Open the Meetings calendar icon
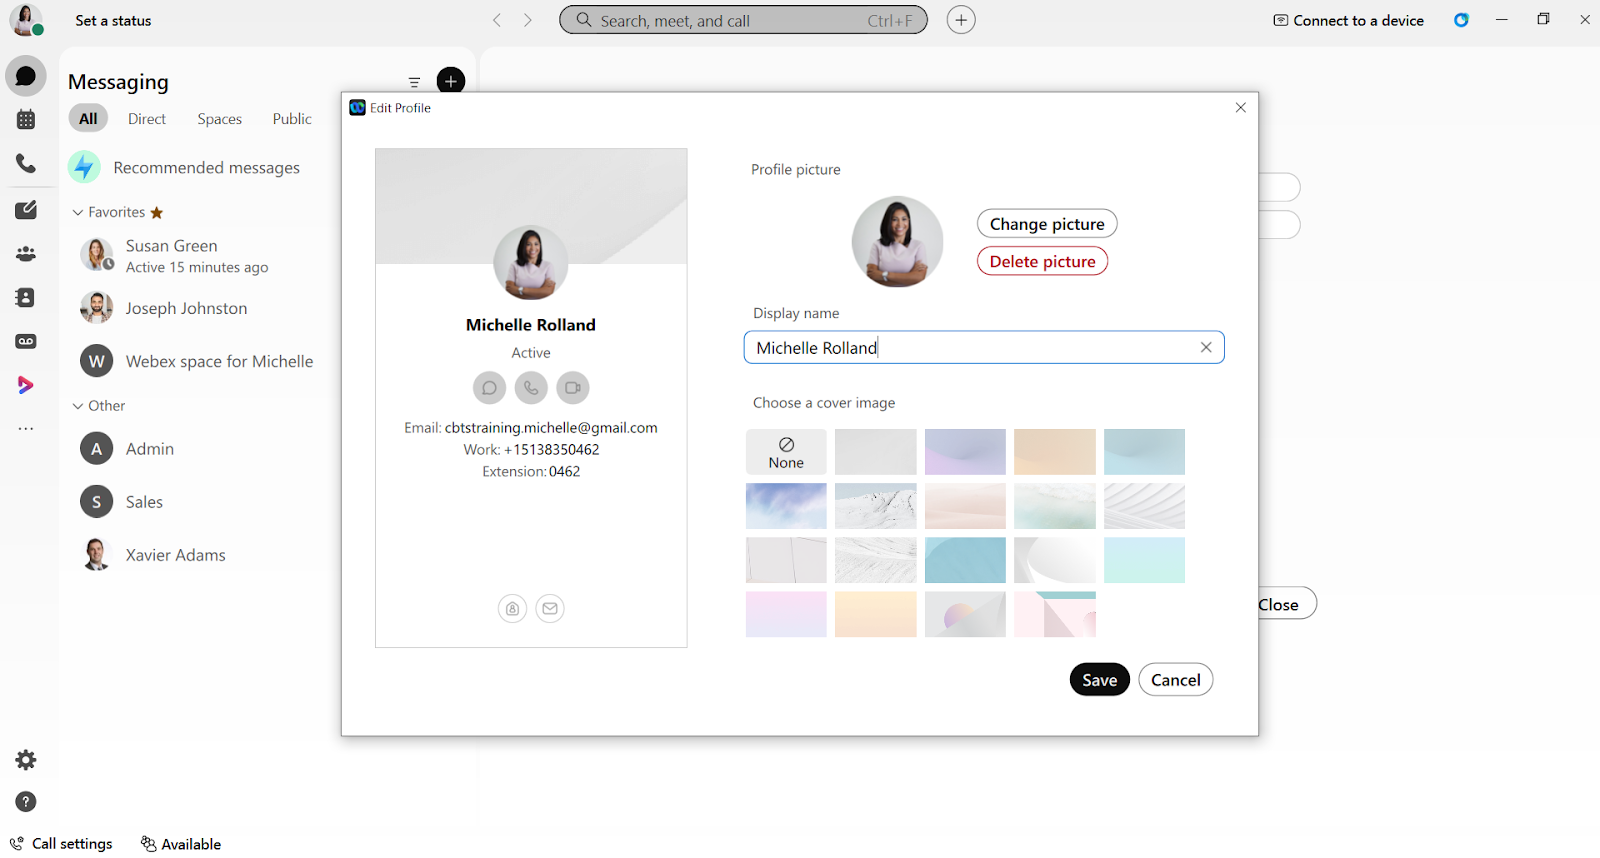Image resolution: width=1600 pixels, height=858 pixels. tap(26, 120)
